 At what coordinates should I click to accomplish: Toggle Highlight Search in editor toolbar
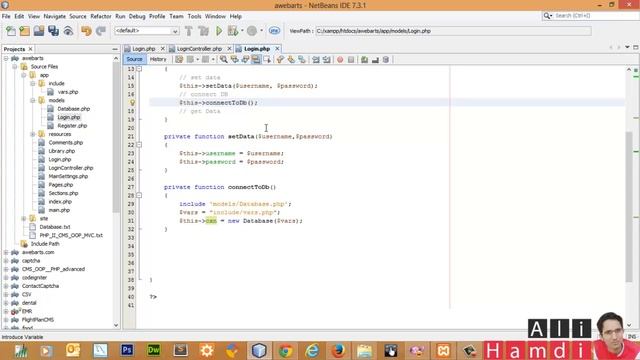[256, 60]
